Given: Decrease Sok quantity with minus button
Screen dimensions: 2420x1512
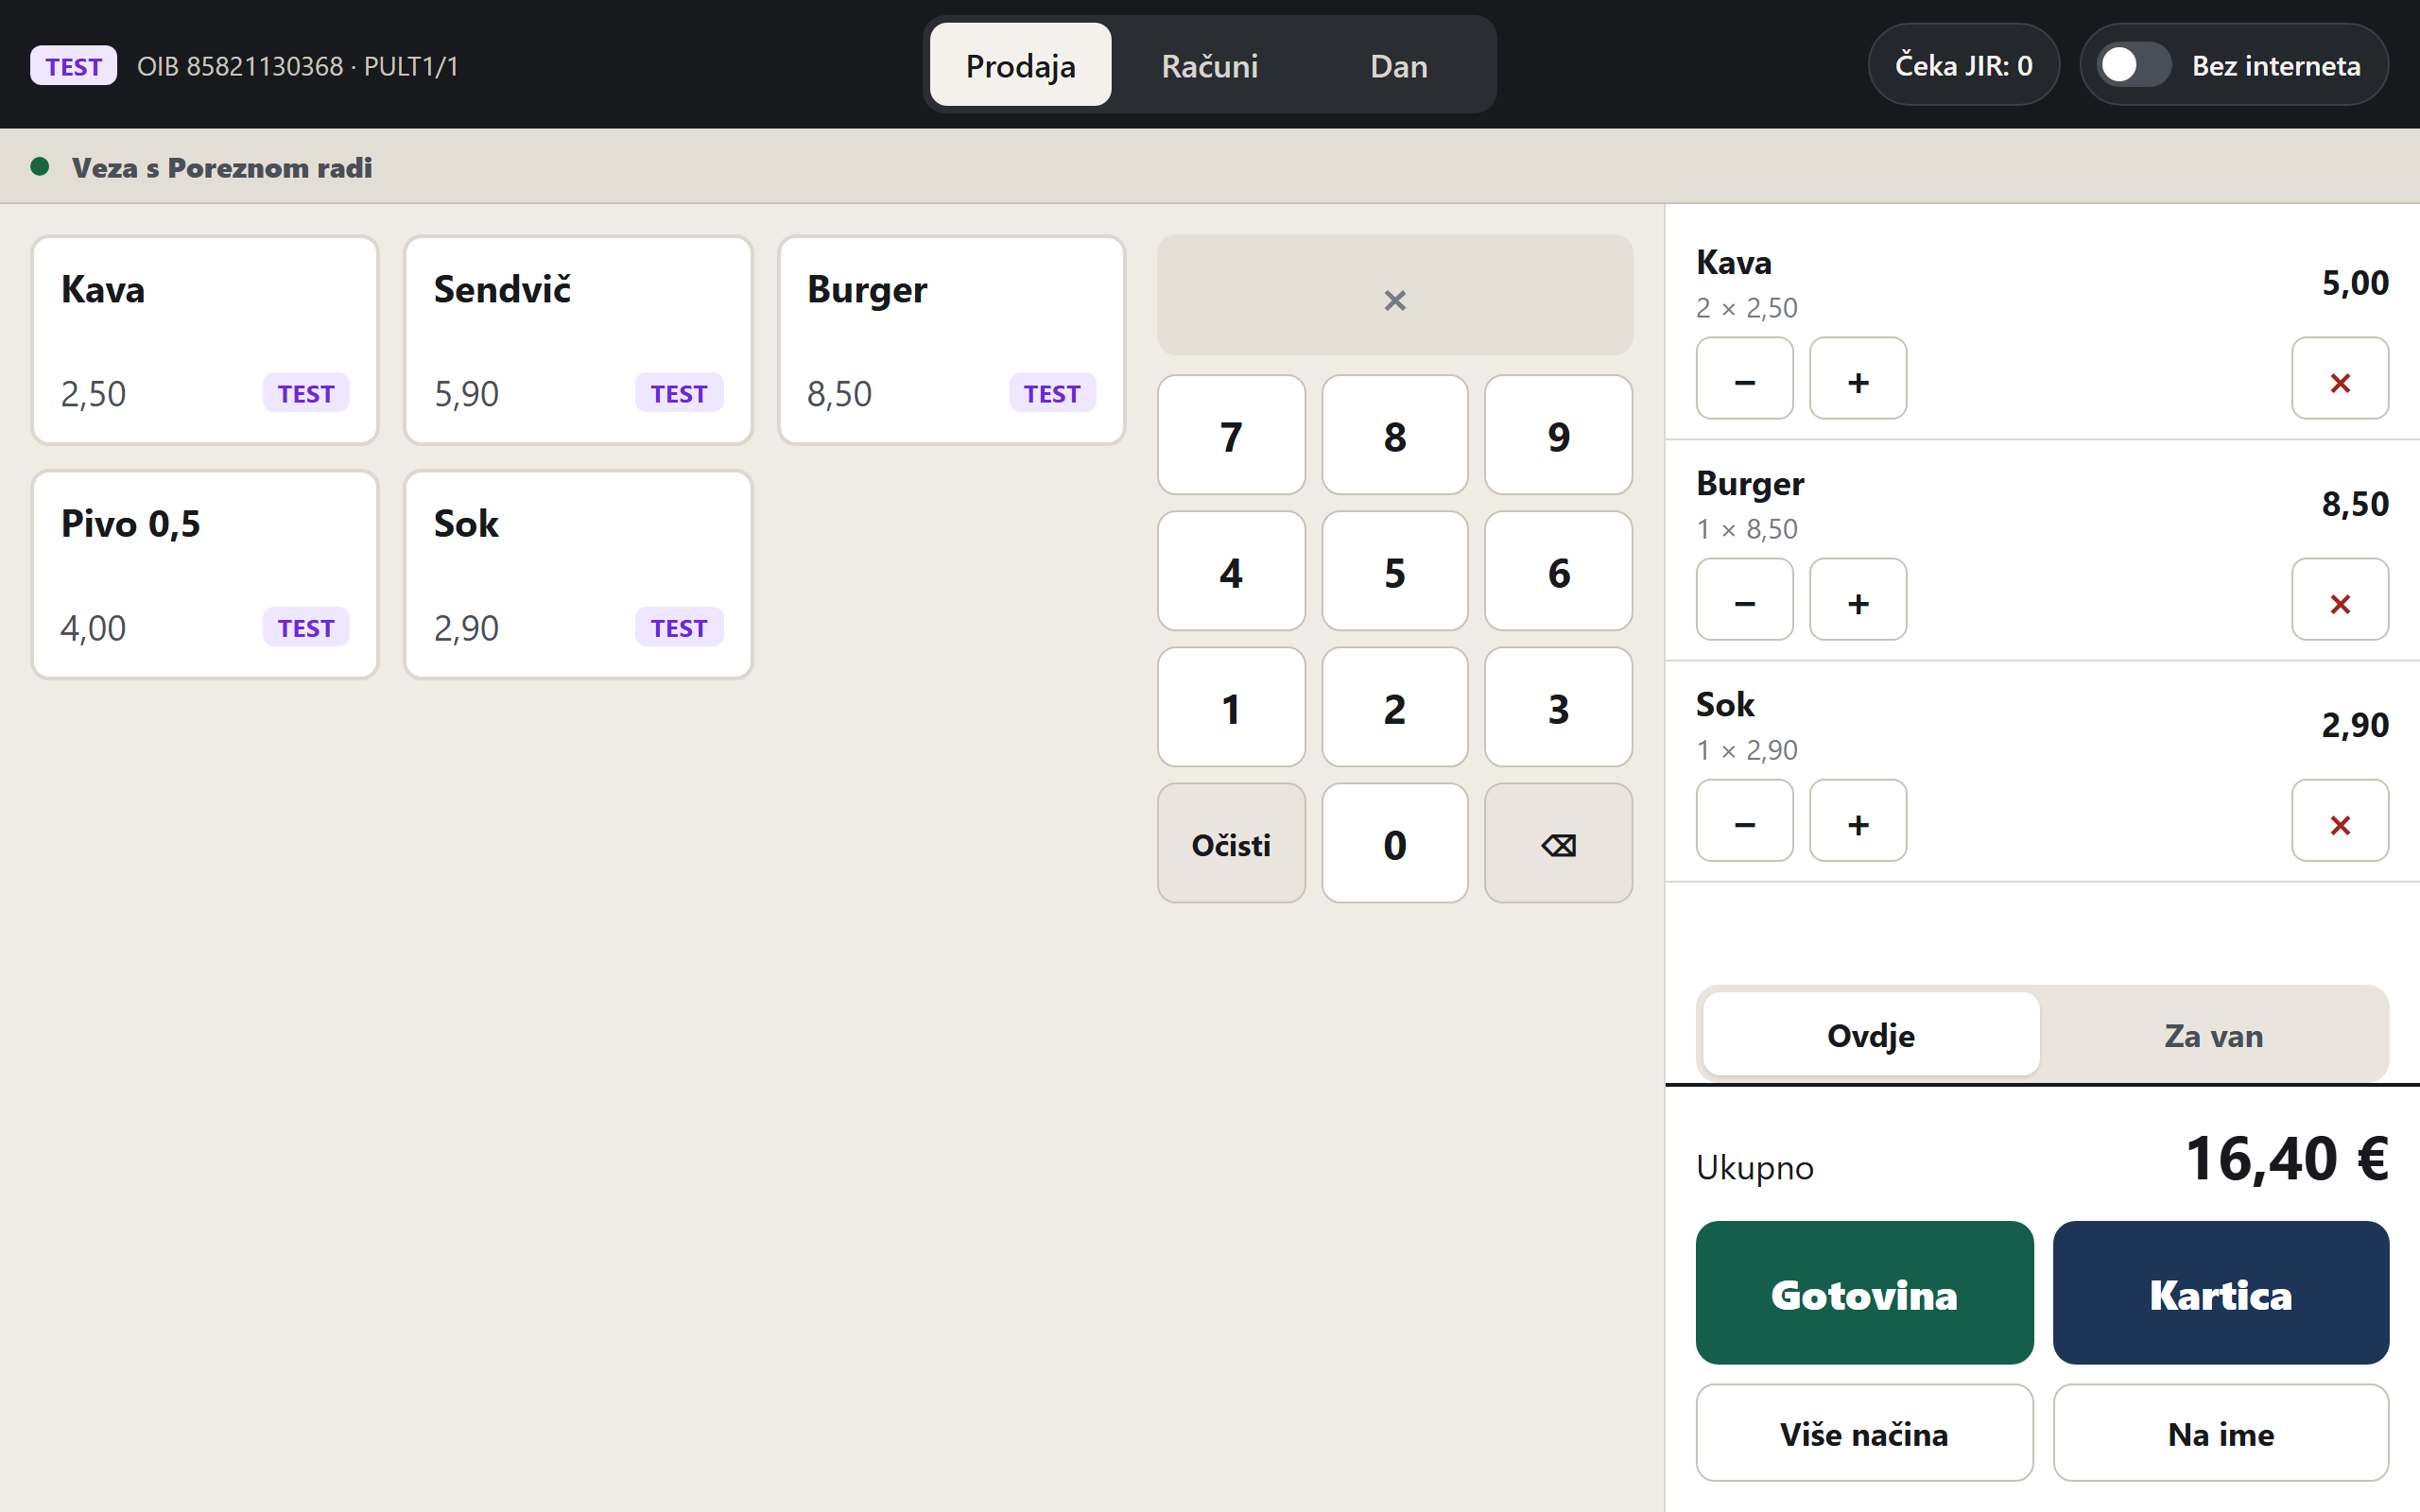Looking at the screenshot, I should point(1744,820).
